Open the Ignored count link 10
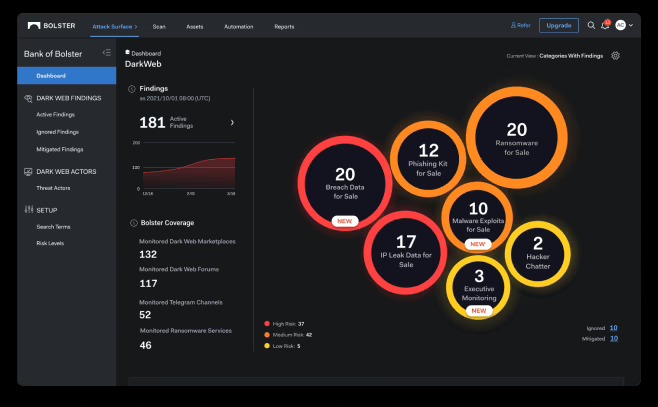 (614, 328)
